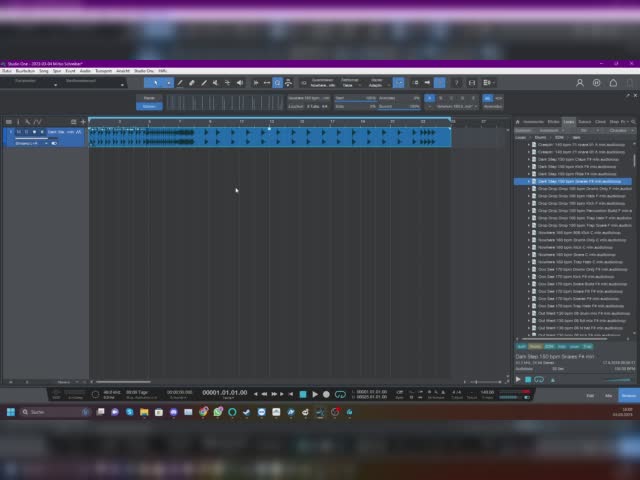Go to the browser Home icon

click(x=518, y=122)
